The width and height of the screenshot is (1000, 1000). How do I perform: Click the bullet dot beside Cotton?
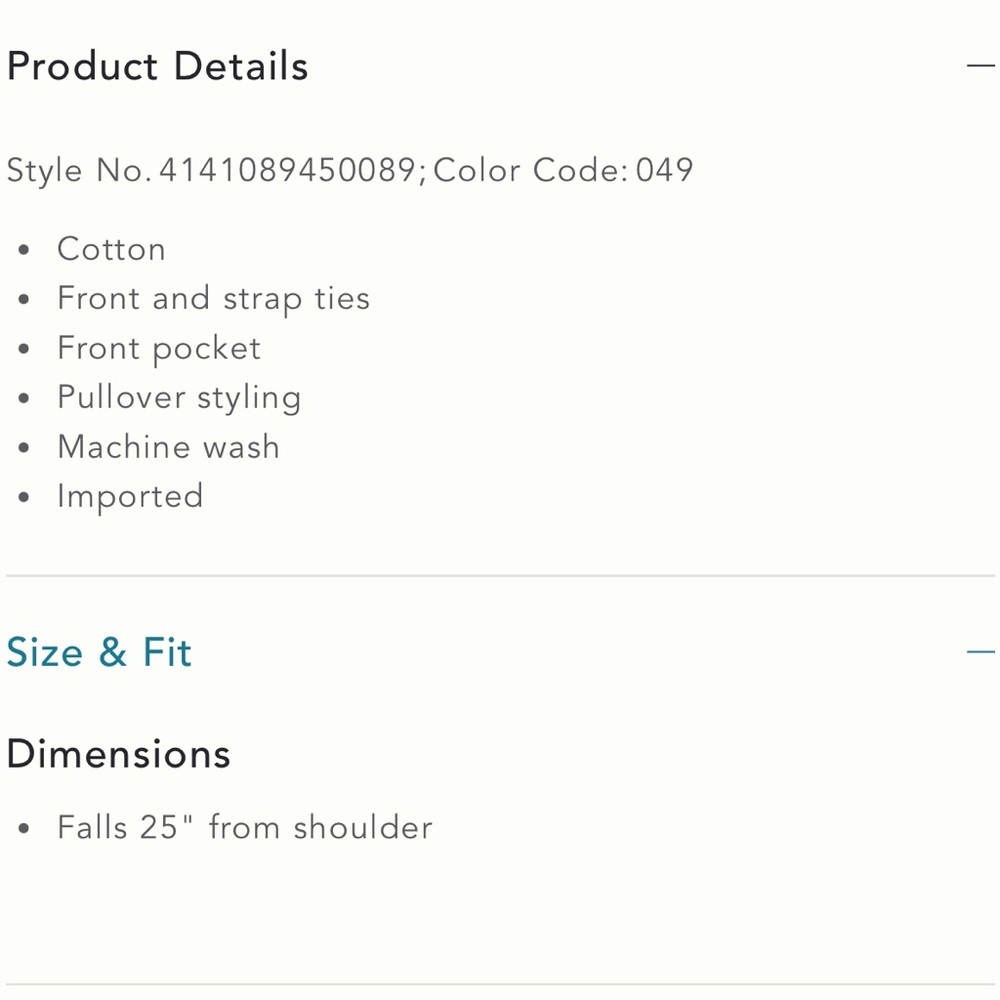[24, 250]
